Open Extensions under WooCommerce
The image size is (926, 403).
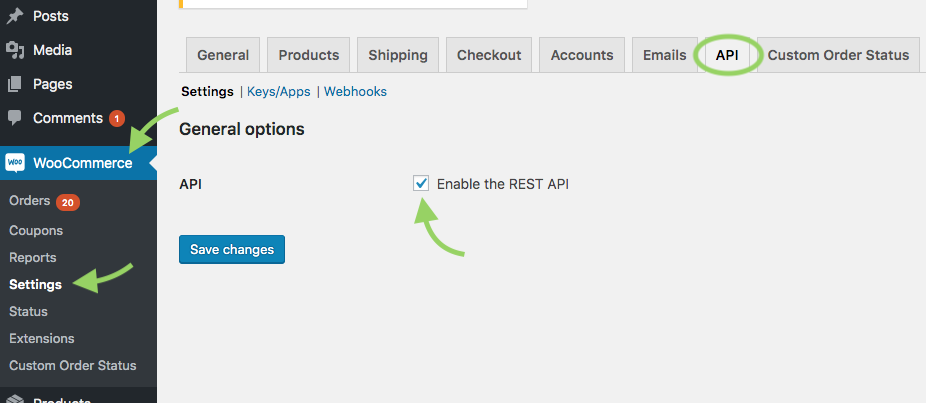pyautogui.click(x=42, y=339)
